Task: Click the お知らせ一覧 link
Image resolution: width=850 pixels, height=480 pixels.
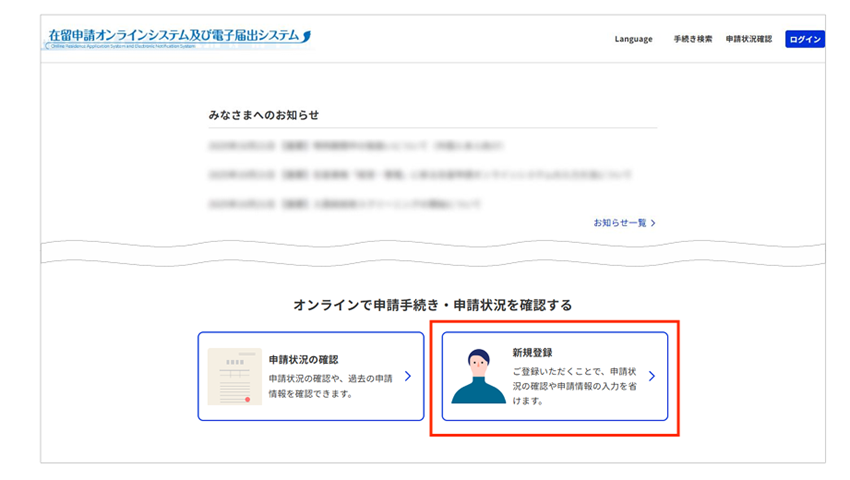Action: (620, 223)
